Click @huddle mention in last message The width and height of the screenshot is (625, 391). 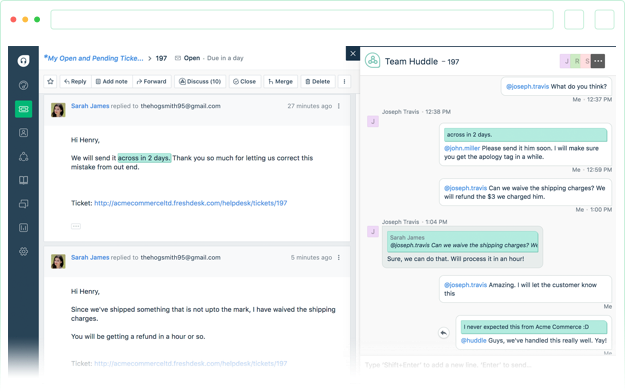point(474,340)
